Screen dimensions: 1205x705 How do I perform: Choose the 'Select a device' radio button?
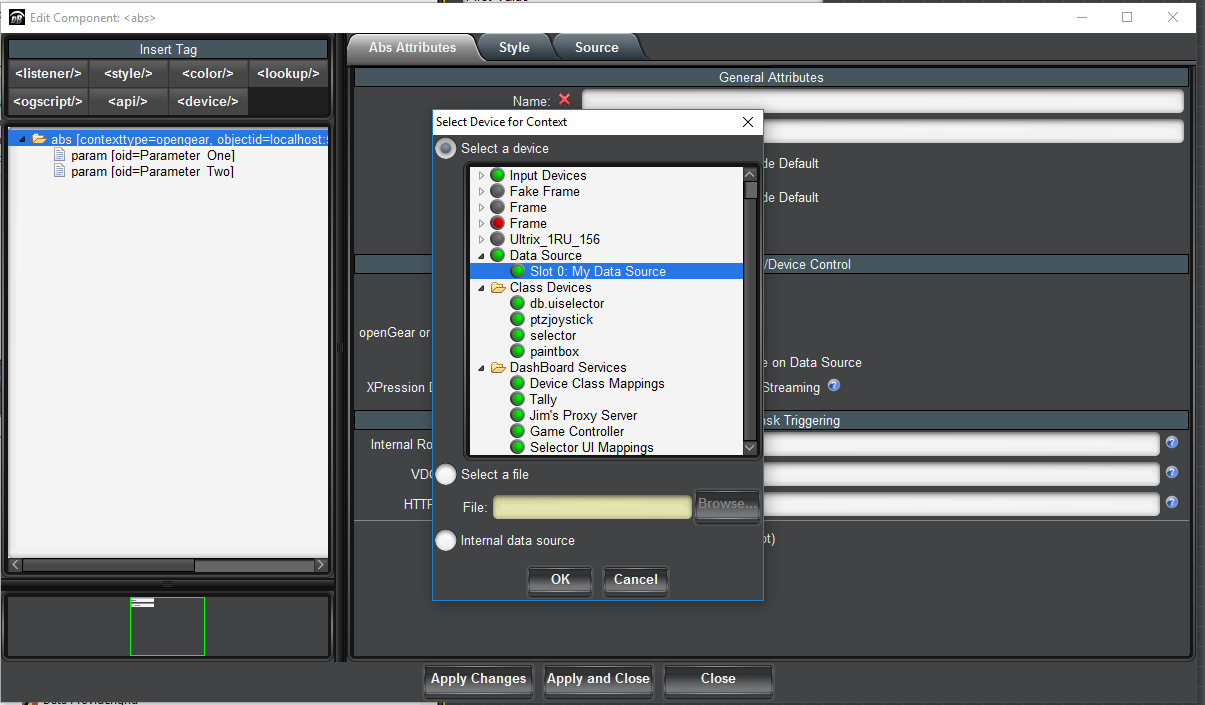click(x=446, y=148)
